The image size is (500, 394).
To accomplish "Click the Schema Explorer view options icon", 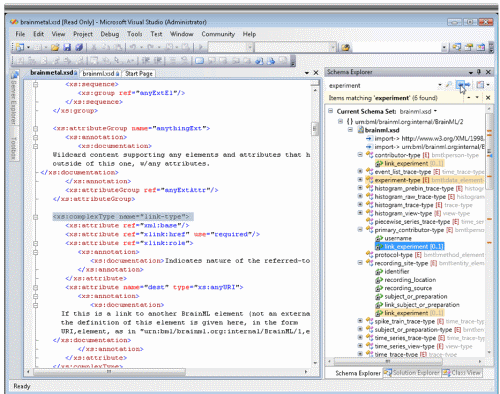I will (480, 85).
